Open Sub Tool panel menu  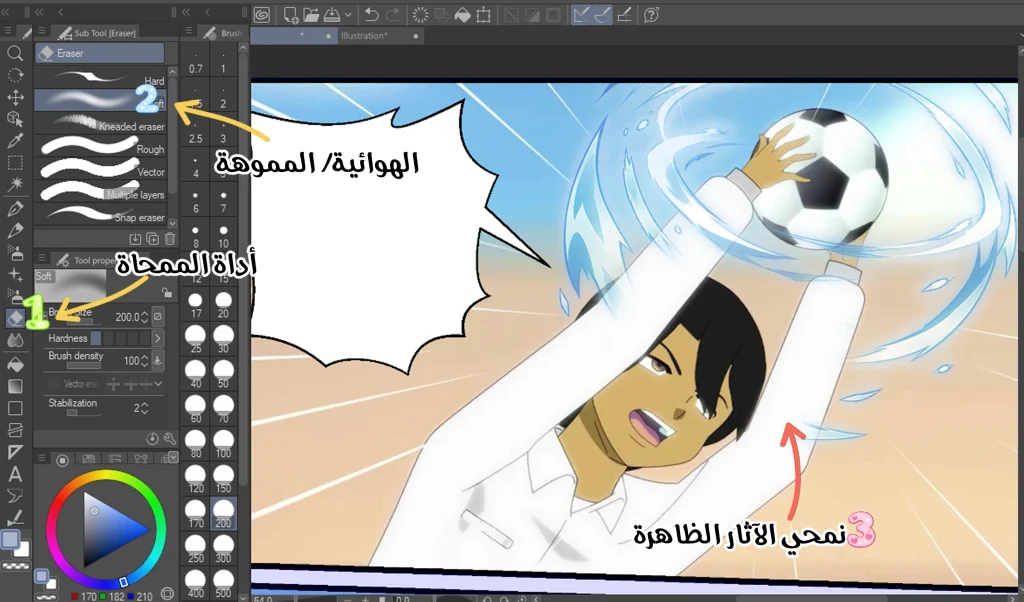tap(40, 31)
